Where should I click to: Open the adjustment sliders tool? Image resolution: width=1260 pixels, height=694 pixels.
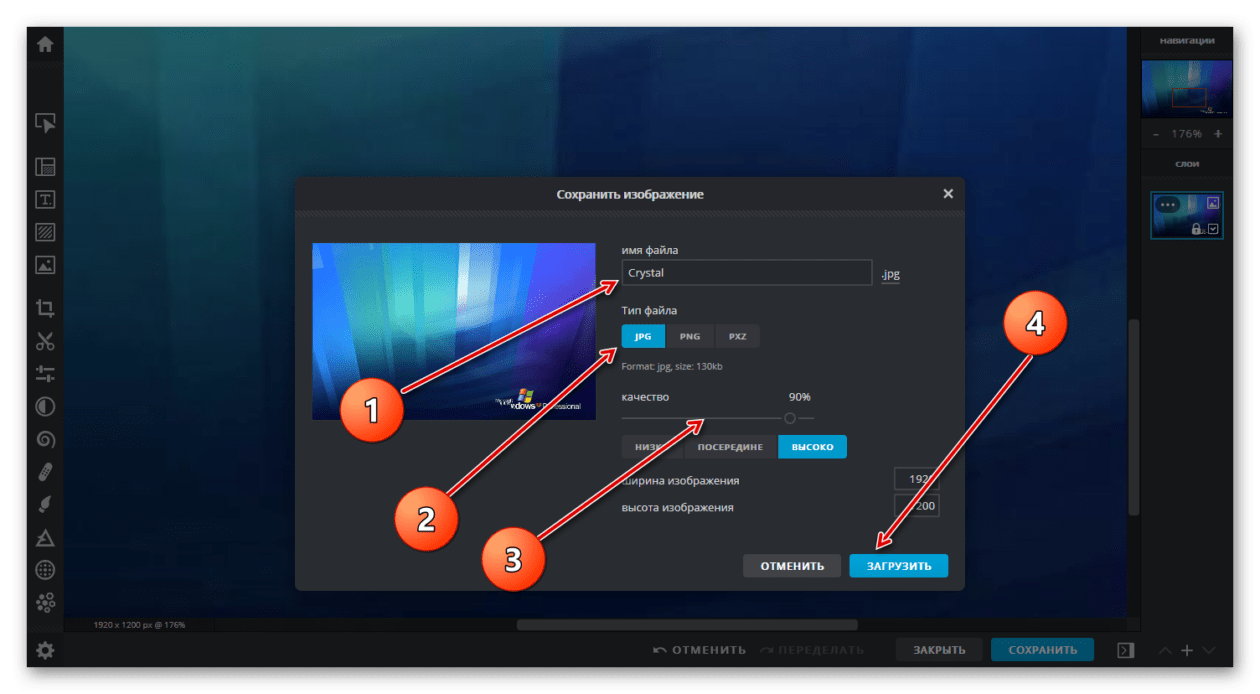(45, 373)
